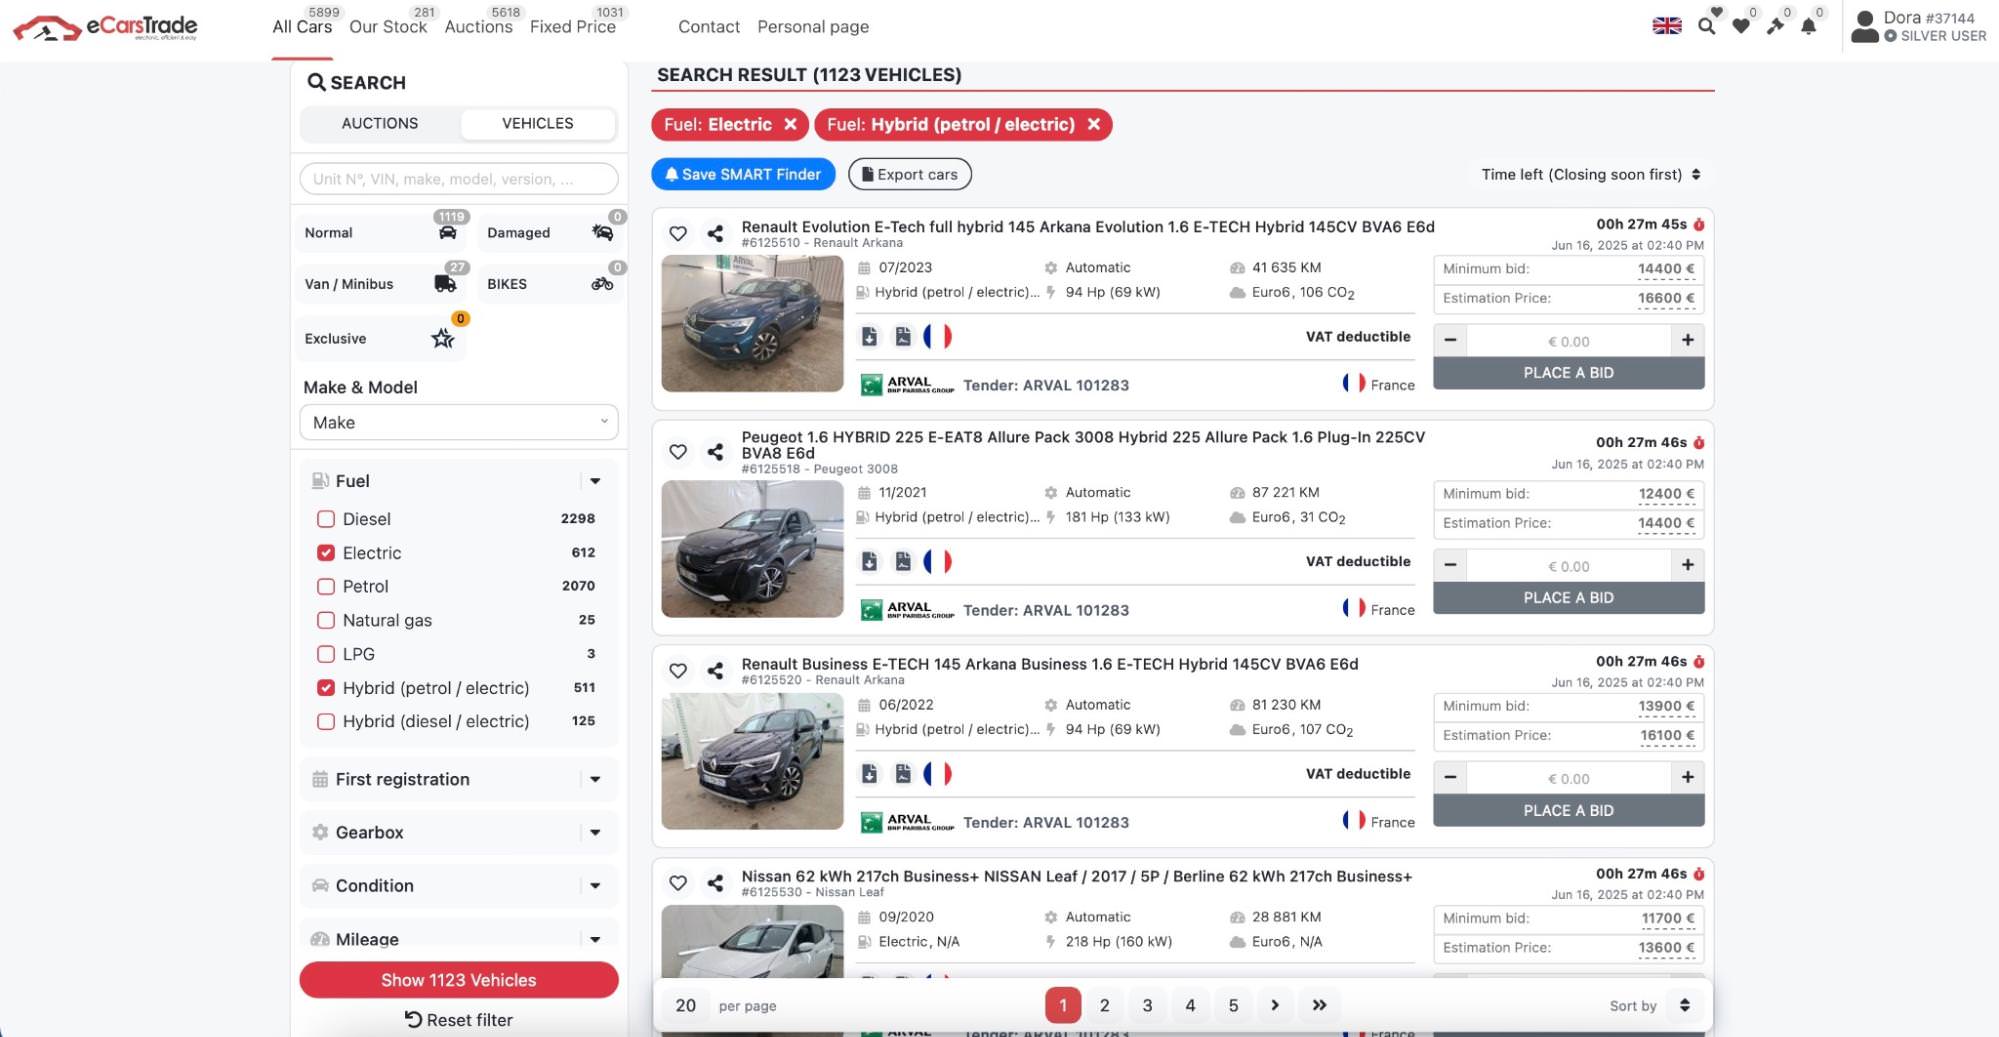Go to results page 2
The height and width of the screenshot is (1037, 1999).
[1104, 1005]
